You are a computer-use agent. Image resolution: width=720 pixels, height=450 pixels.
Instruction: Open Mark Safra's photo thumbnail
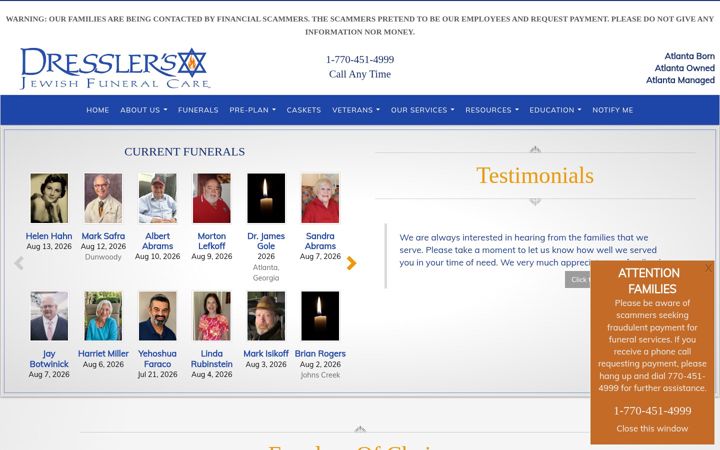tap(103, 198)
